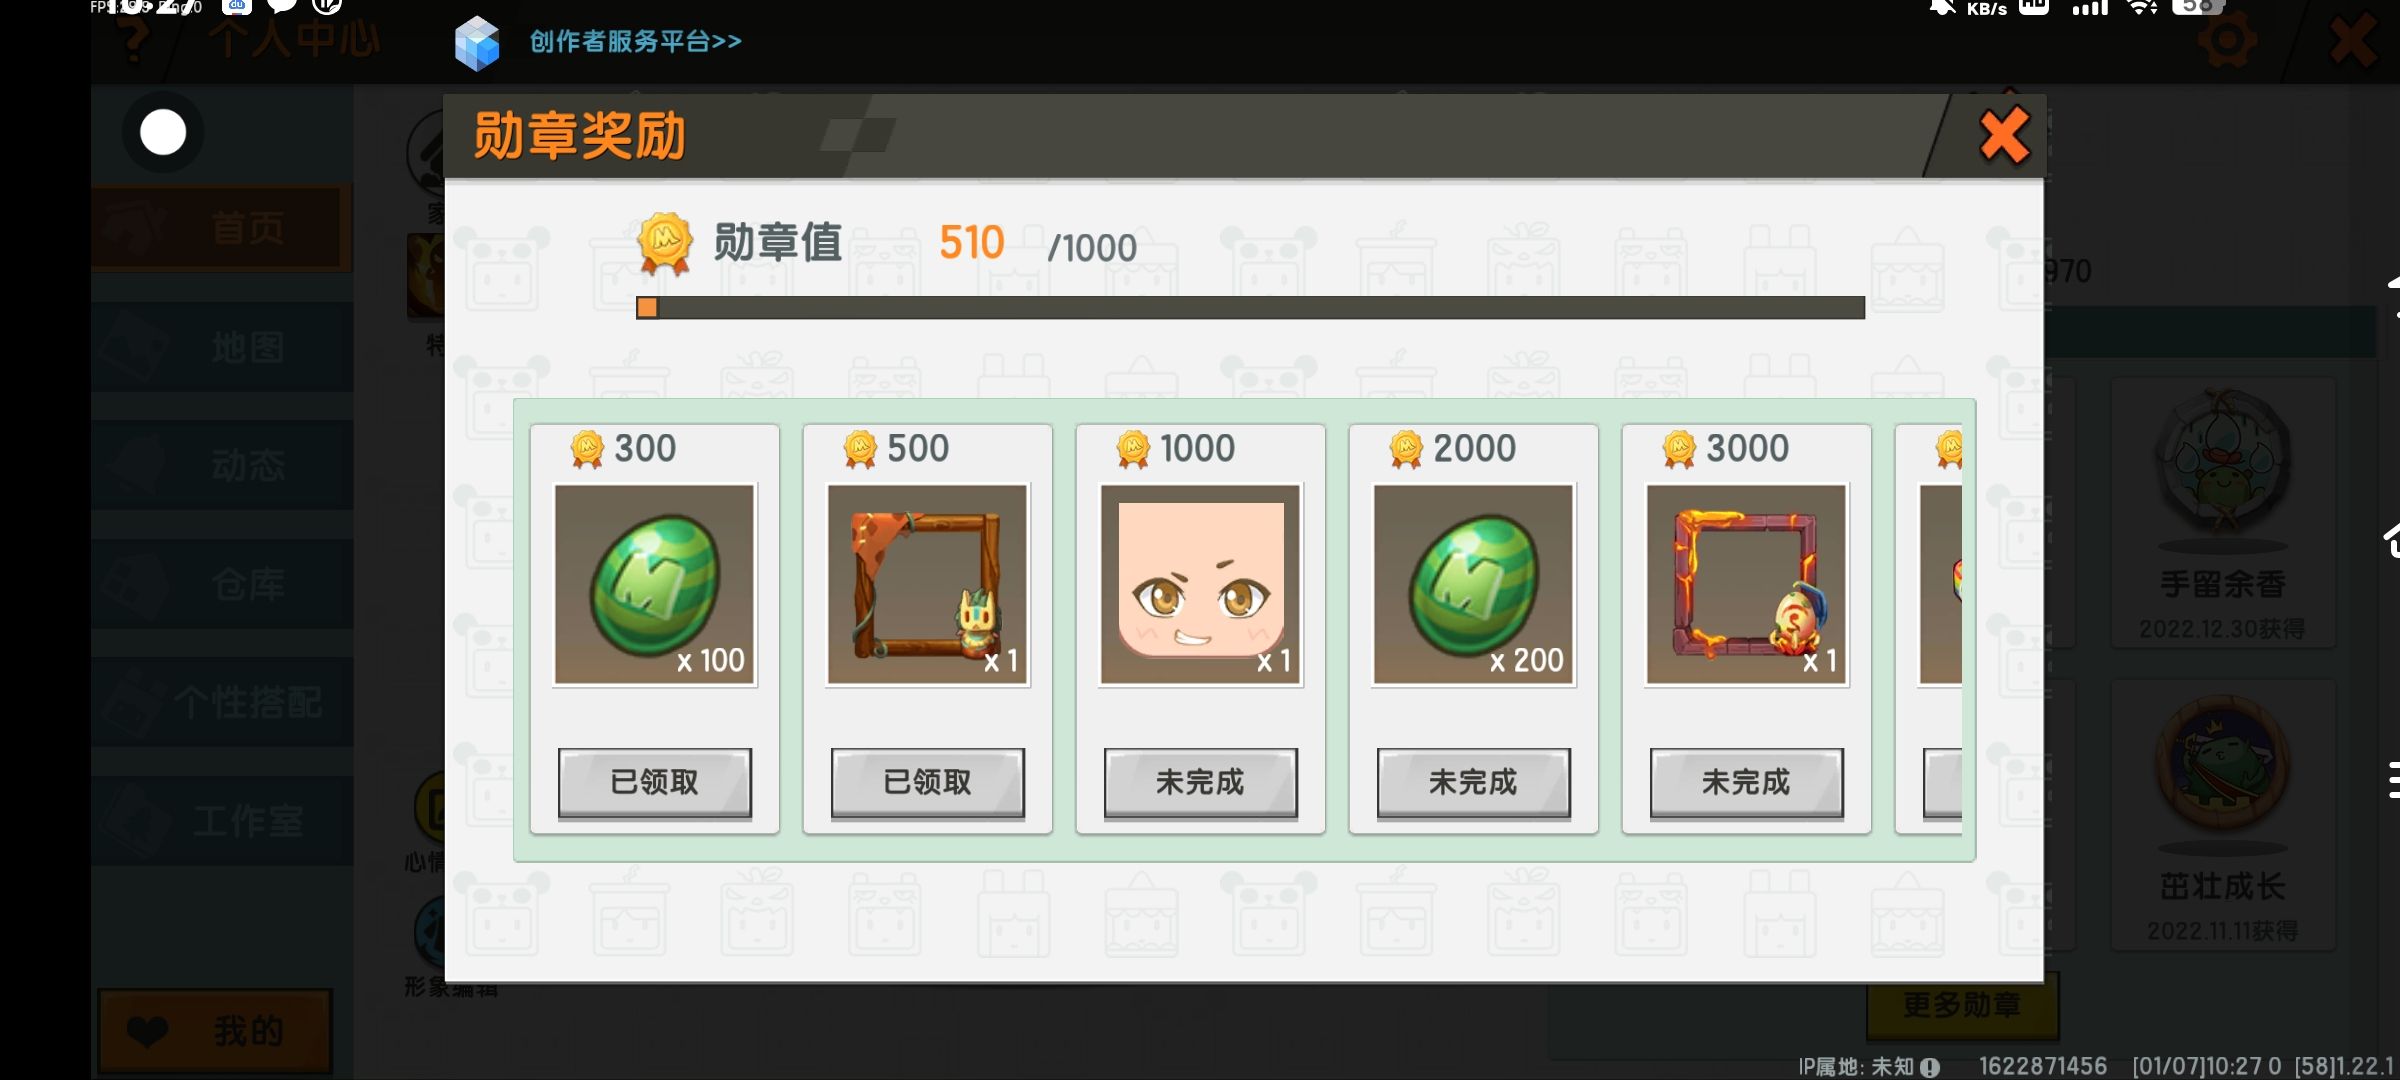
Task: Click 已领取 button under 500 reward
Action: click(x=928, y=782)
